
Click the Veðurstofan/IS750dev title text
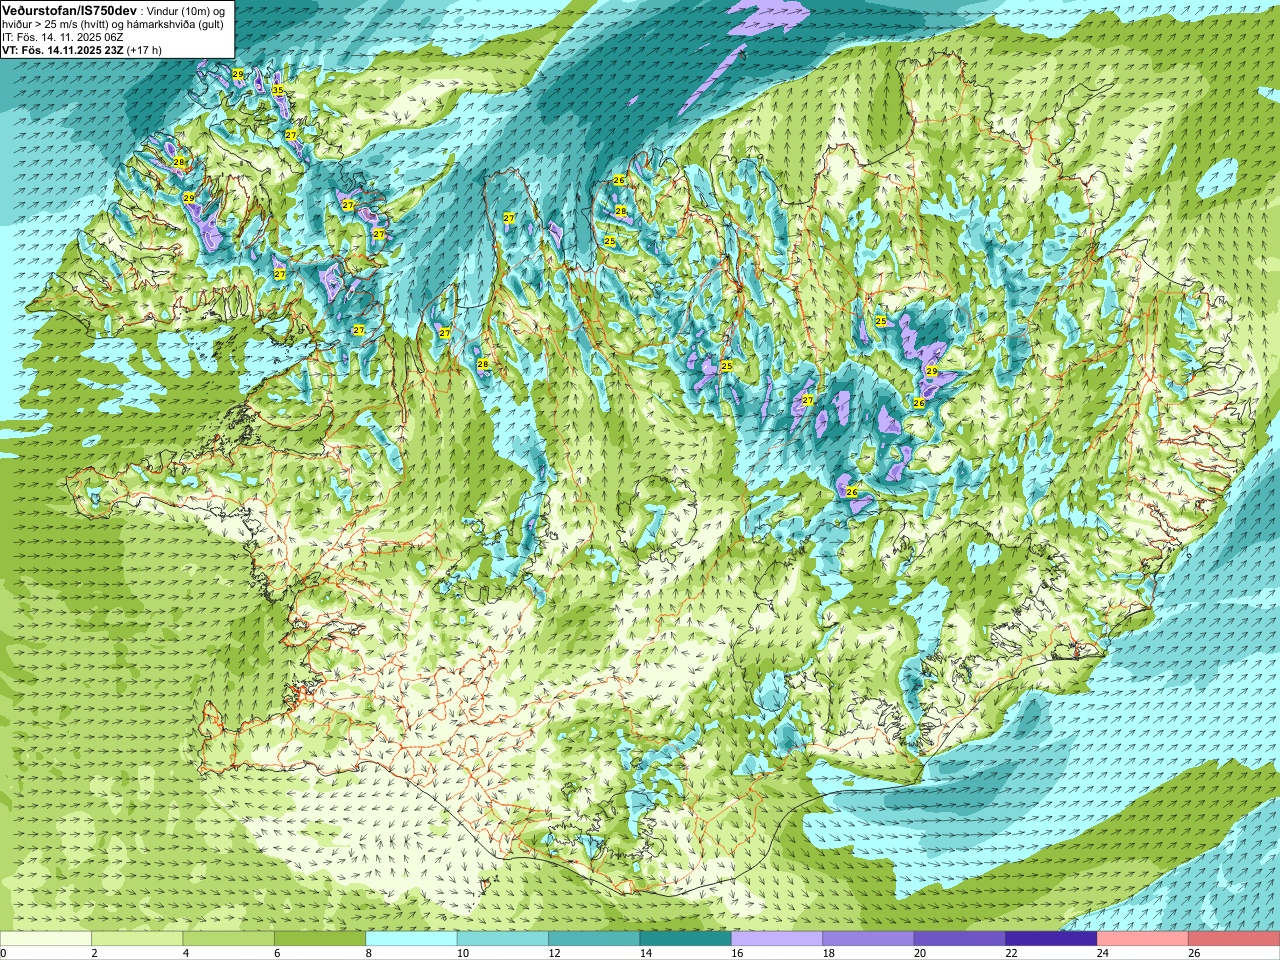coord(69,10)
